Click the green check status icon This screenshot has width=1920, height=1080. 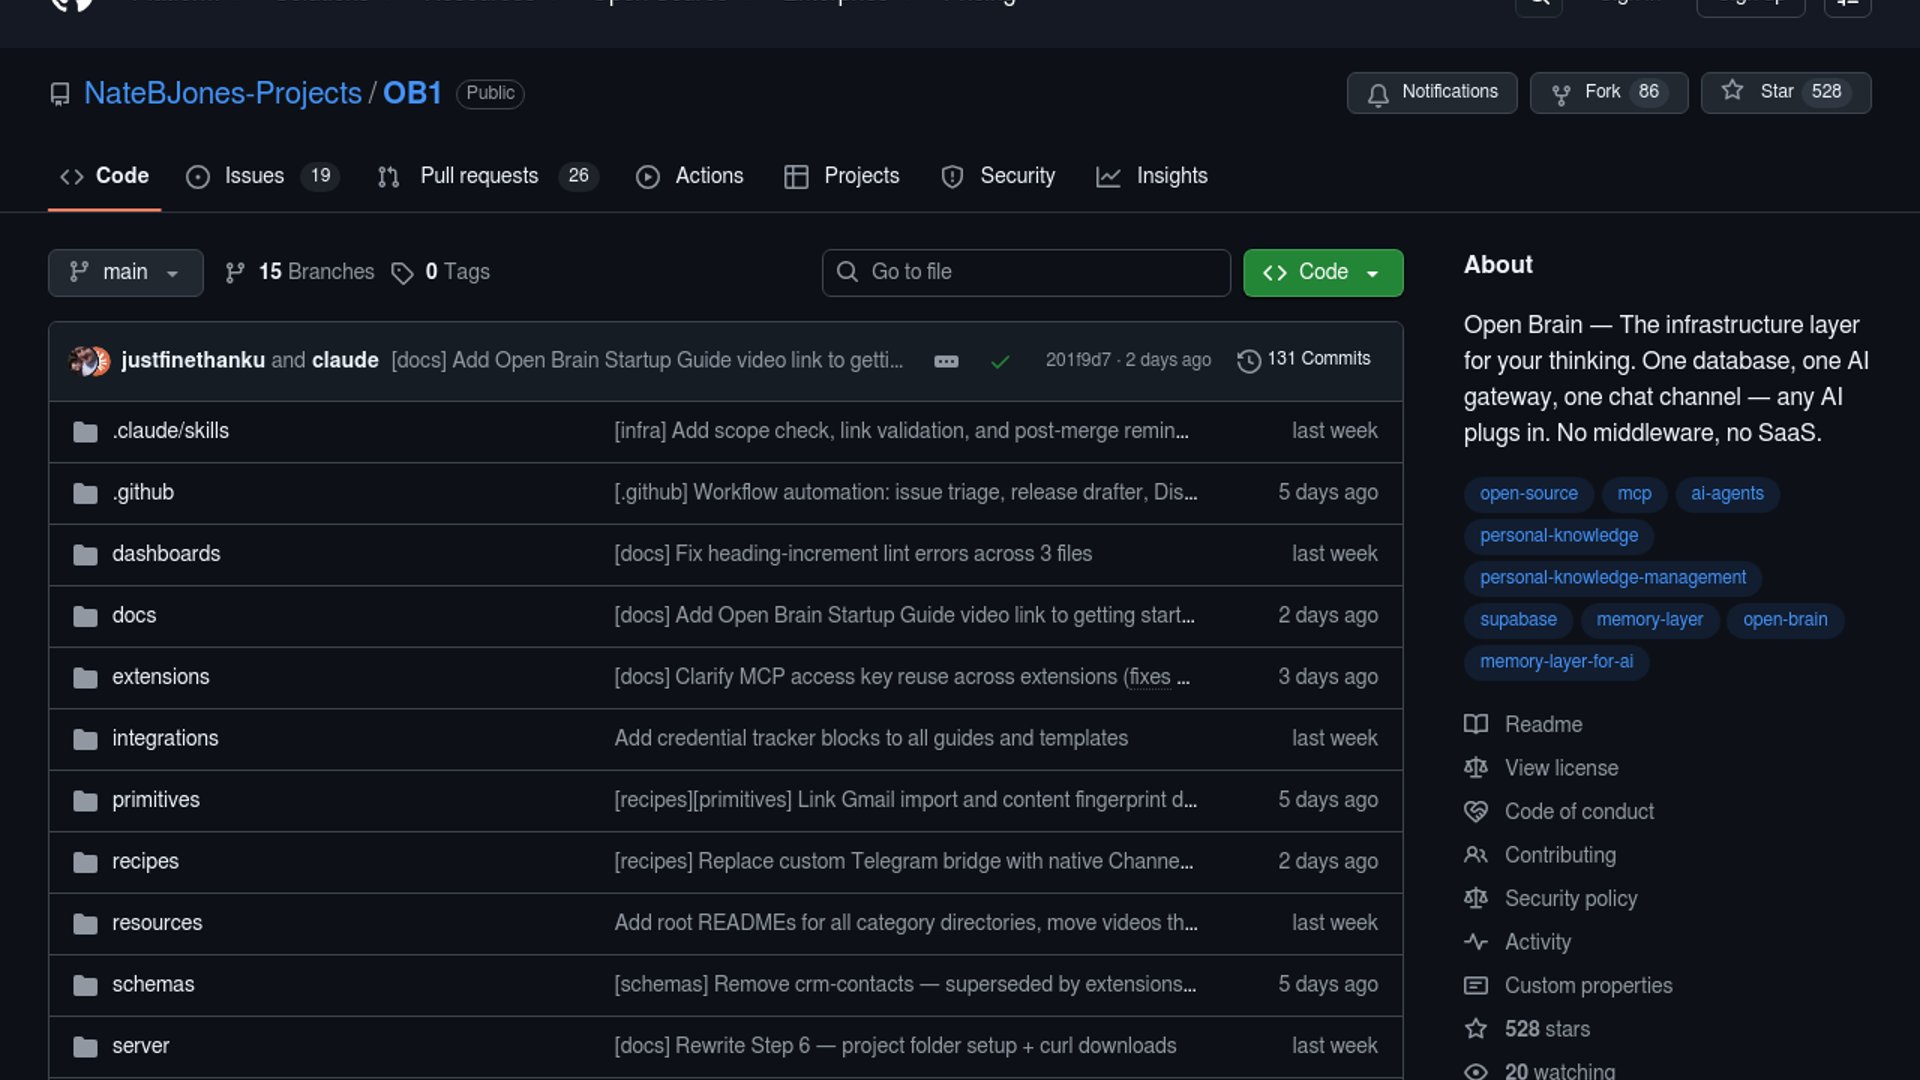click(x=999, y=361)
